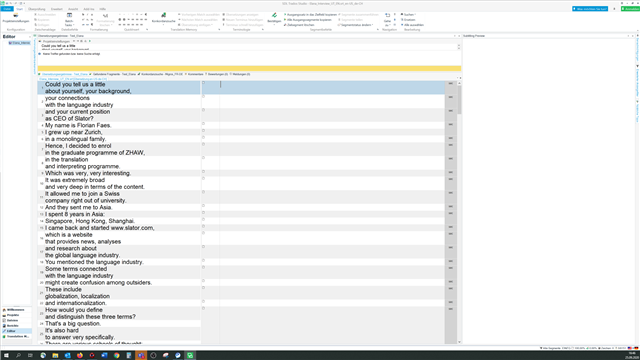Click the Gehe zu navigation icon
Viewport: 640px width, 360px height.
tap(387, 16)
